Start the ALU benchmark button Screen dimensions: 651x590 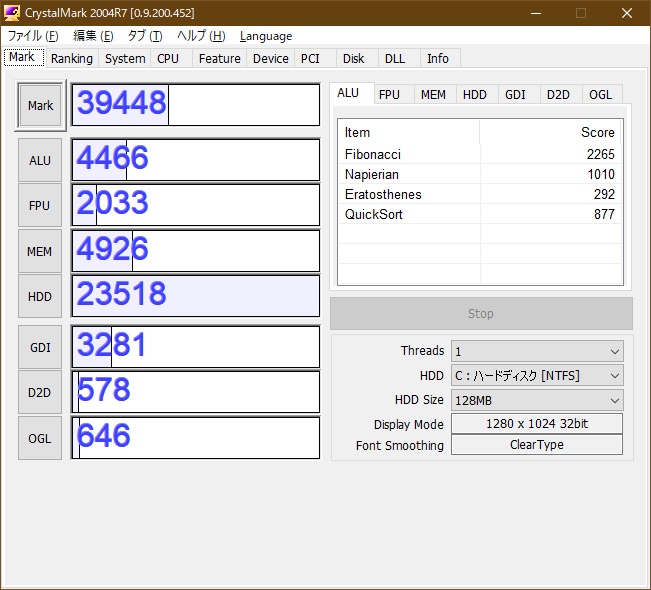click(40, 160)
